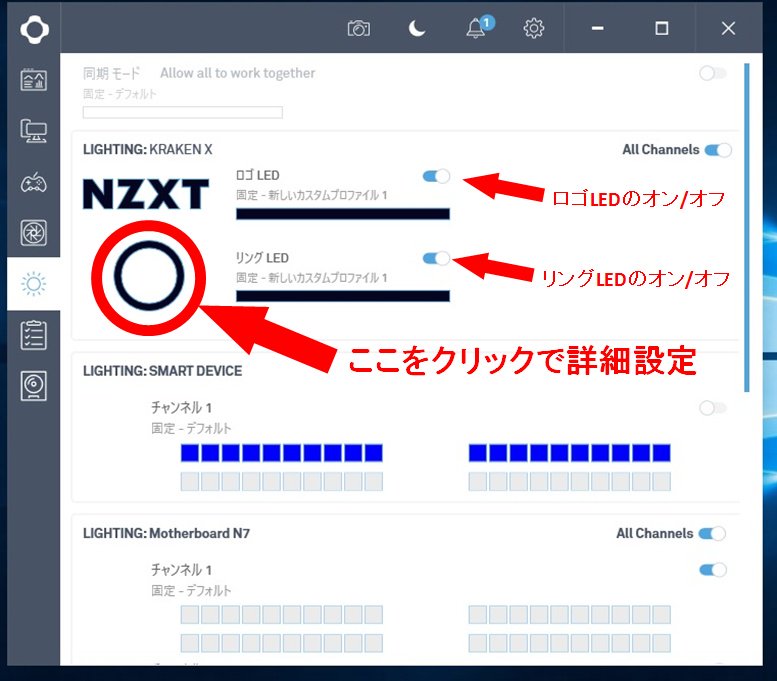Open the clipboard checklist sidebar icon
Viewport: 777px width, 681px height.
(34, 335)
